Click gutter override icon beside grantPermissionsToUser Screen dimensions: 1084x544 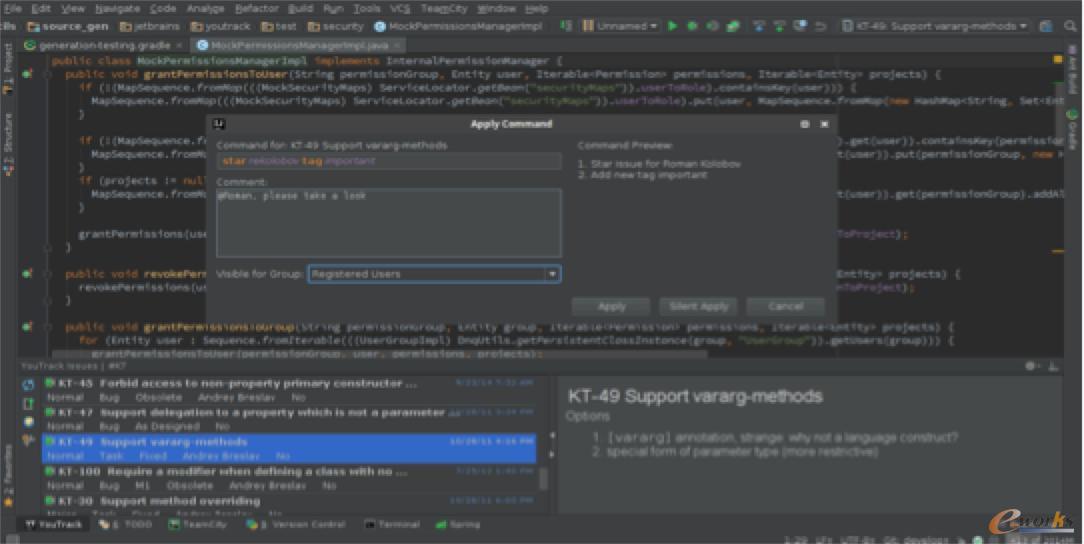pos(28,74)
